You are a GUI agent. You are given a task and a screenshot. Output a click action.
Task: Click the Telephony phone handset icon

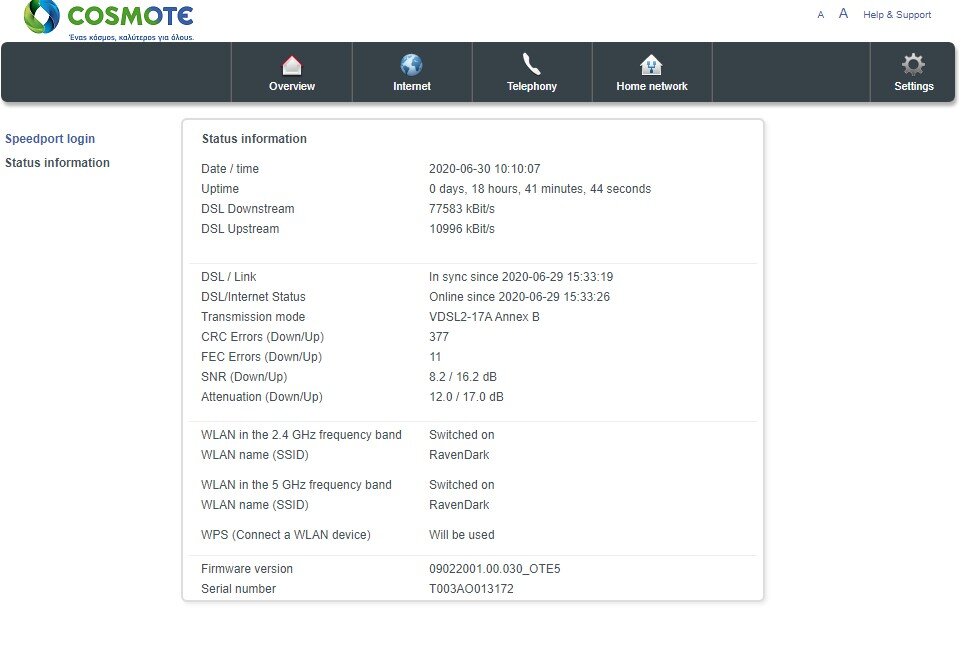pos(531,64)
